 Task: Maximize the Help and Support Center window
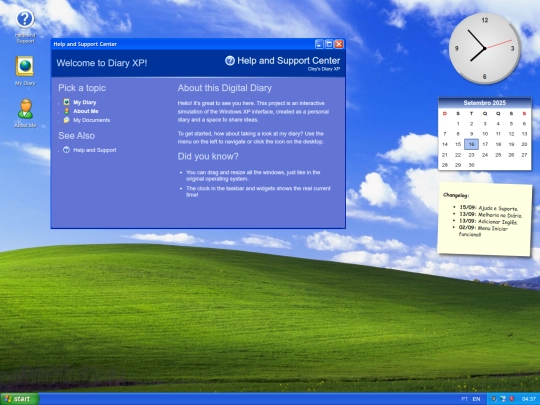click(329, 44)
